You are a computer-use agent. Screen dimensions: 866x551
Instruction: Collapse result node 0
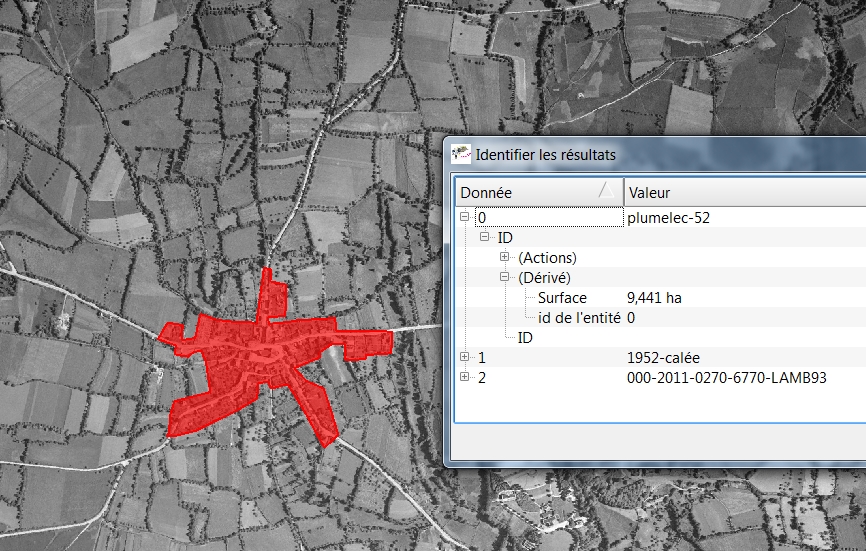(464, 217)
